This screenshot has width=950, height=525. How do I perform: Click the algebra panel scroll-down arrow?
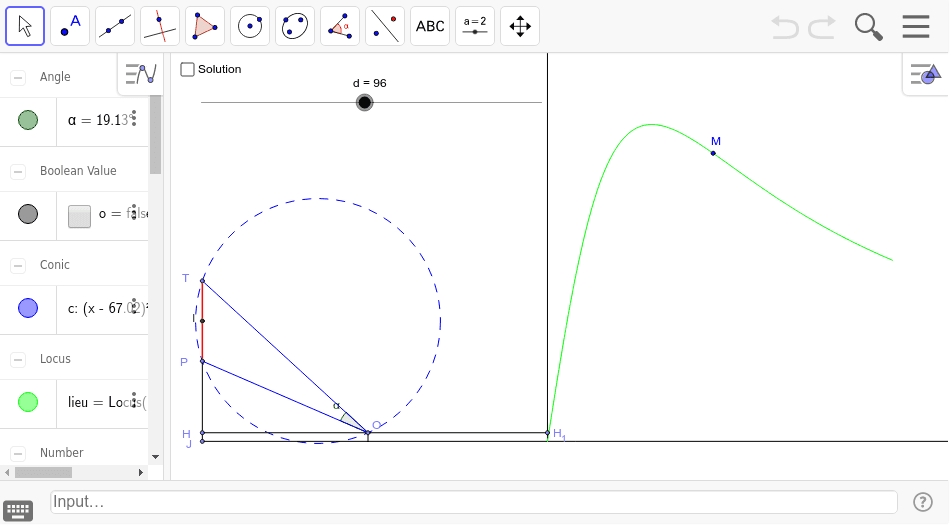click(155, 457)
